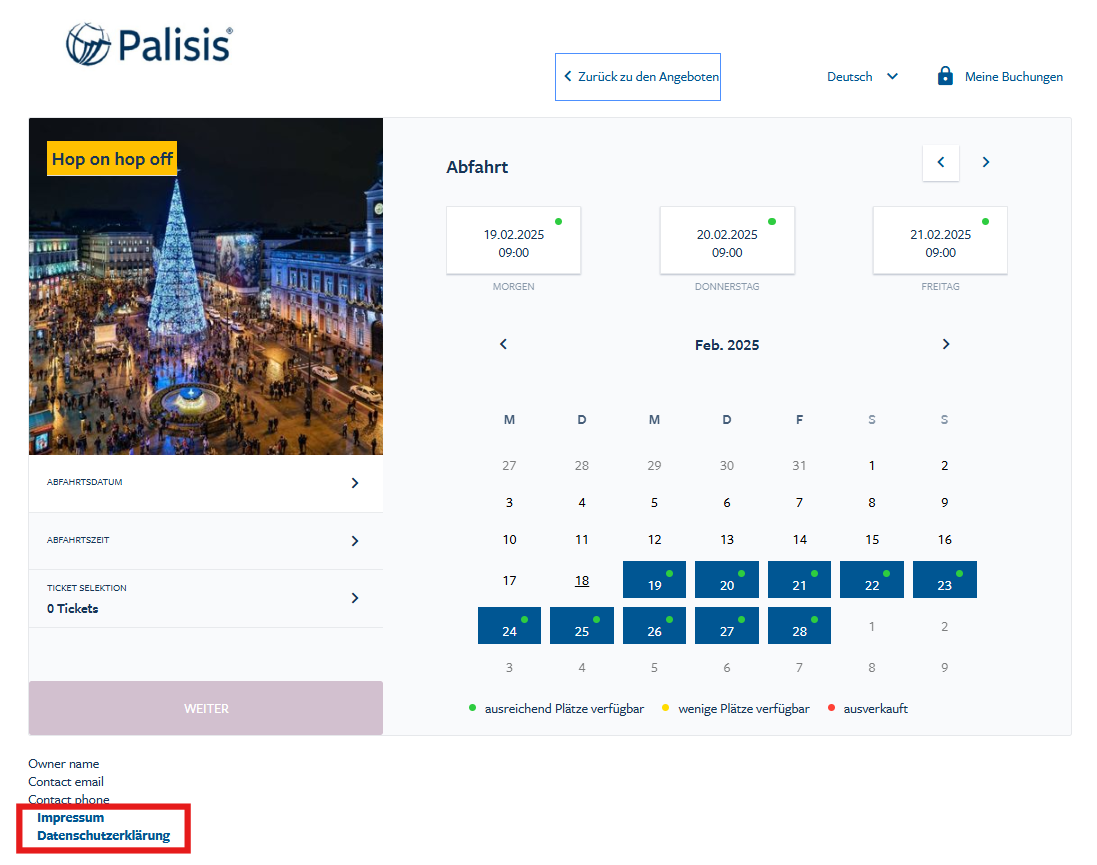Click the Palisis logo

click(x=149, y=44)
